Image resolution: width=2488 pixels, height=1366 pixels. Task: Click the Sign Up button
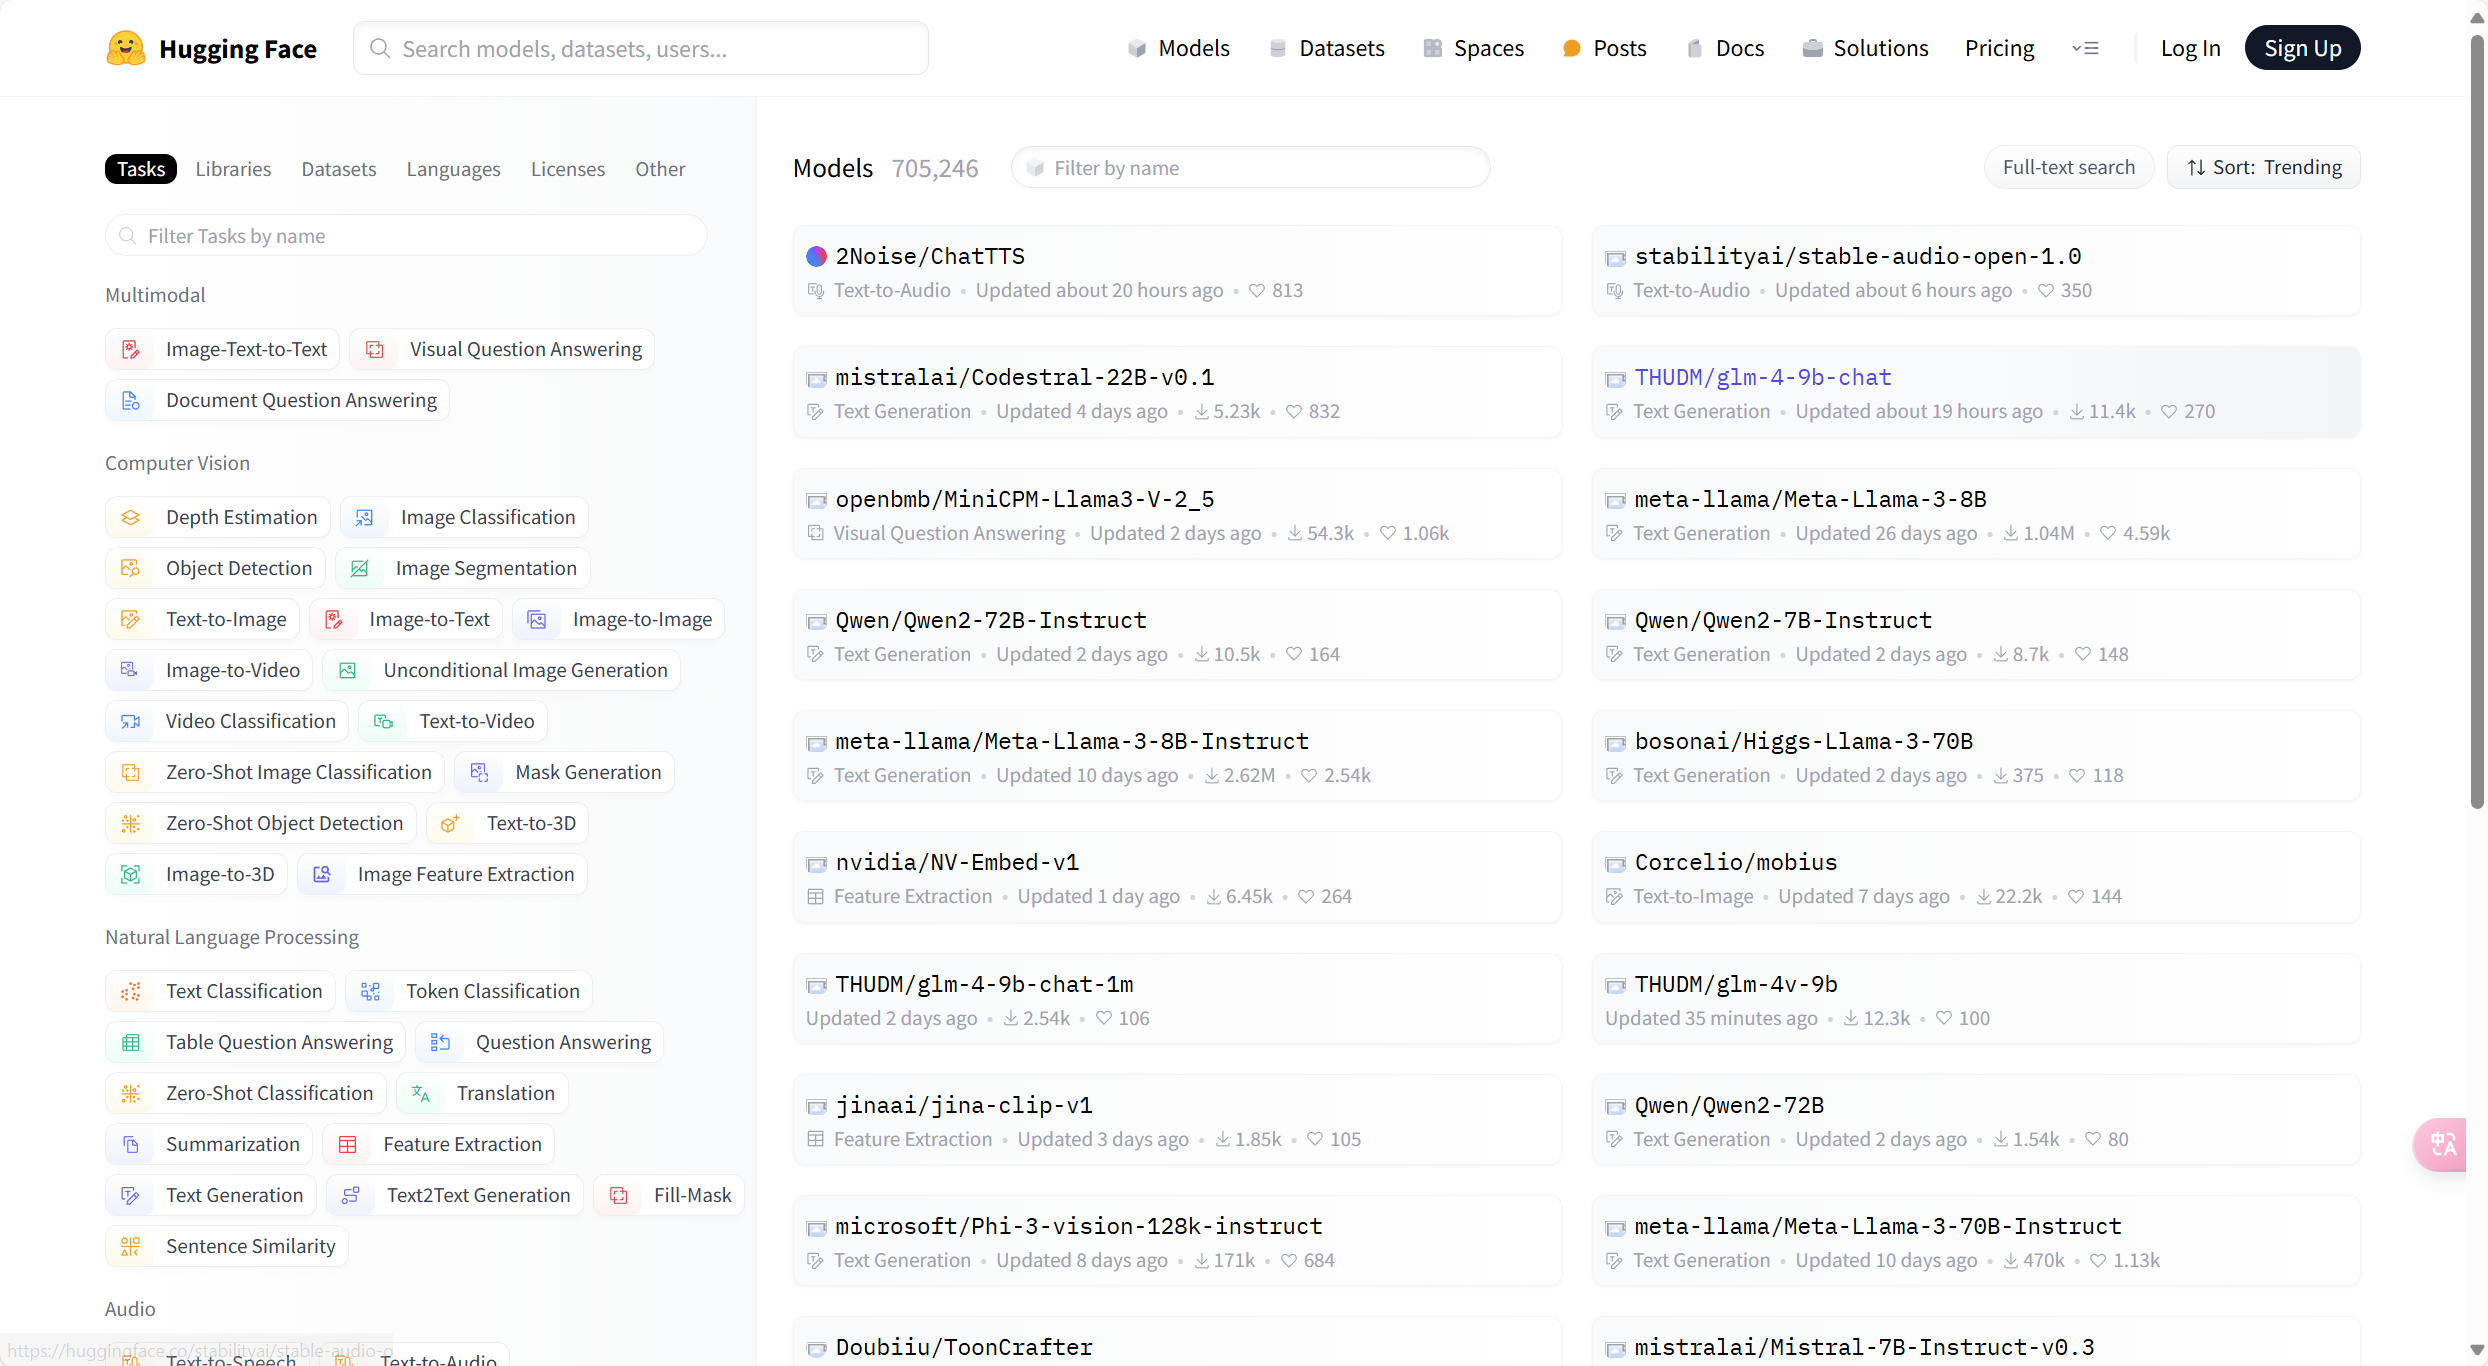click(x=2302, y=48)
